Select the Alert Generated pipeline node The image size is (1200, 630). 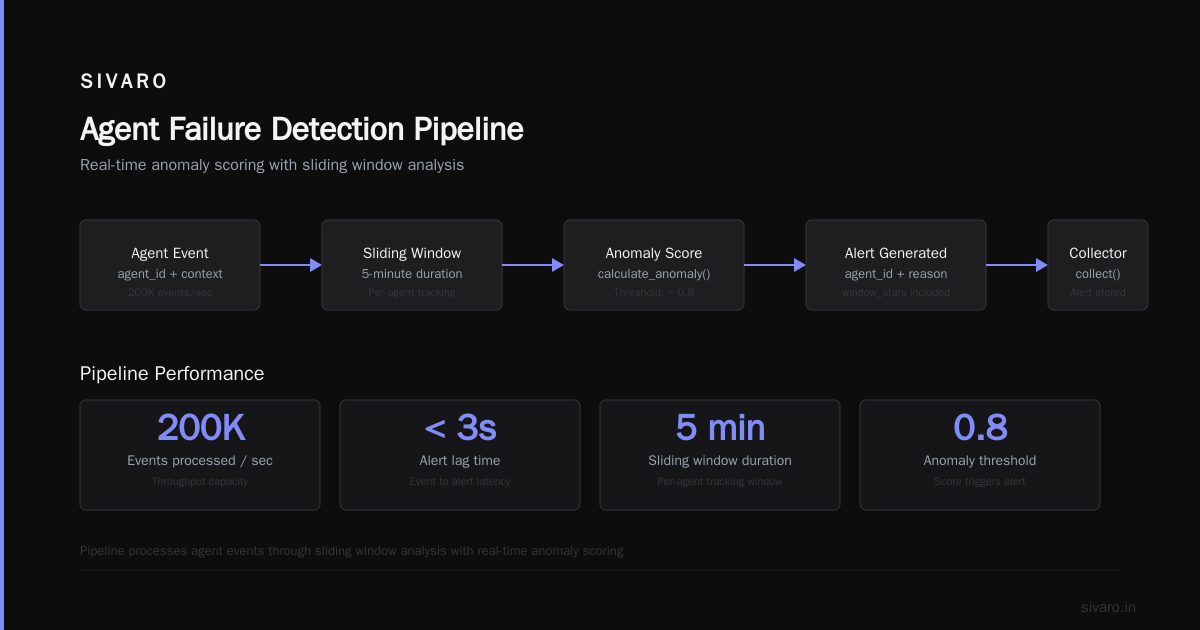click(896, 265)
